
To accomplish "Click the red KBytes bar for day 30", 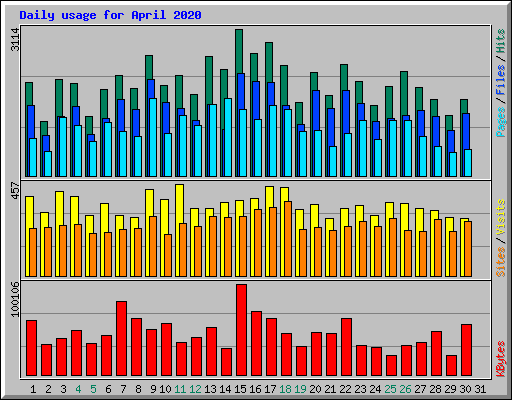I will click(467, 350).
